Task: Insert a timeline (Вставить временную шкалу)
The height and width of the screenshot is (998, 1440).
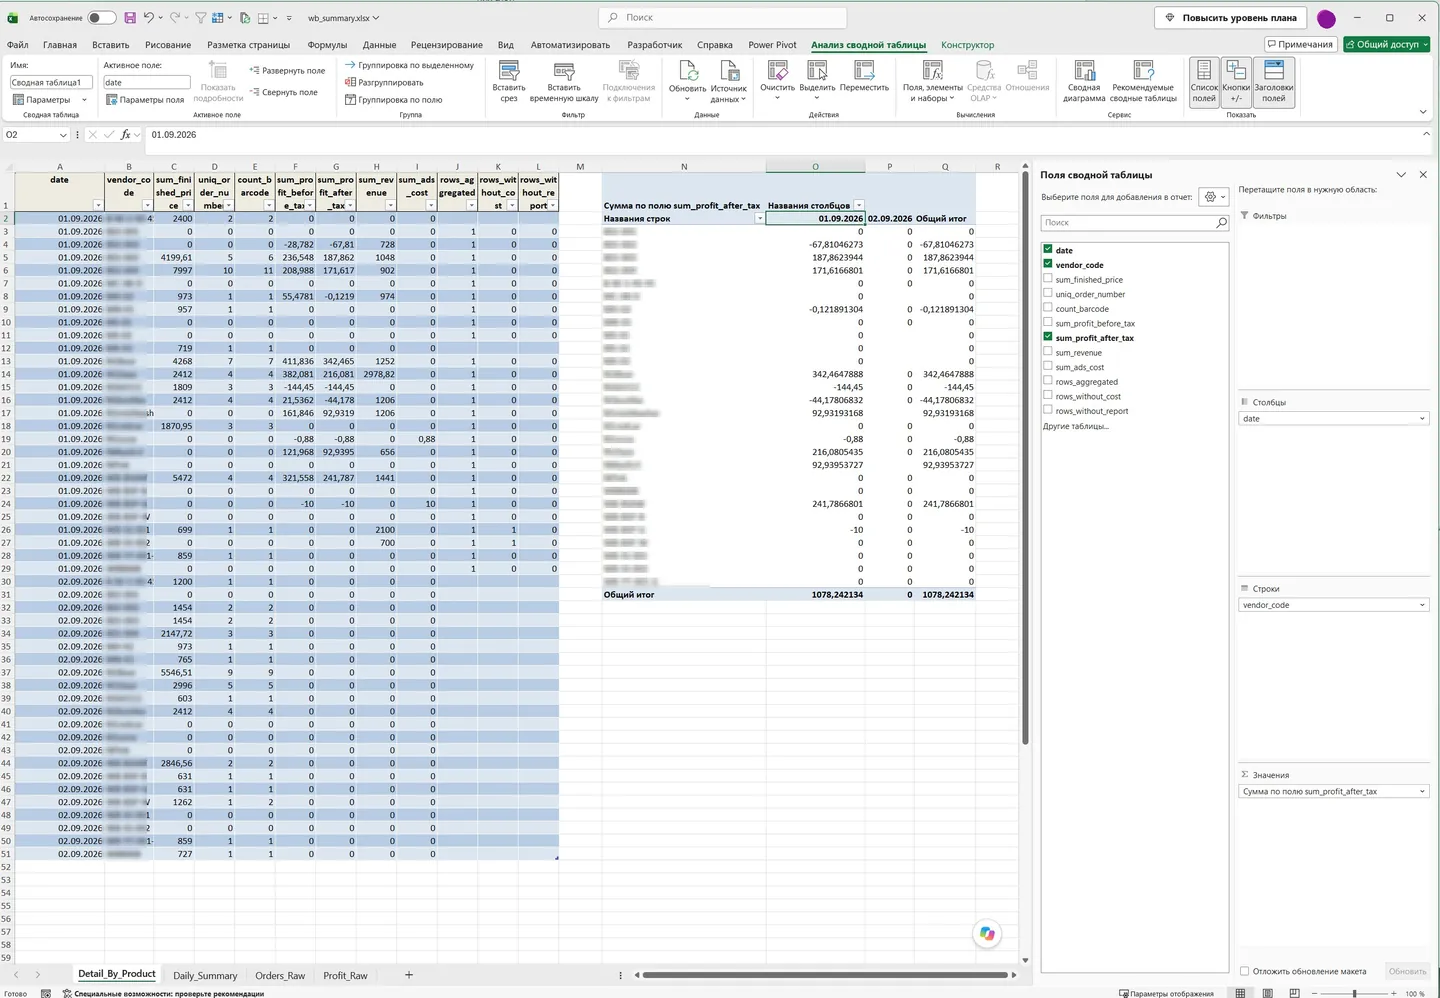Action: [x=564, y=81]
